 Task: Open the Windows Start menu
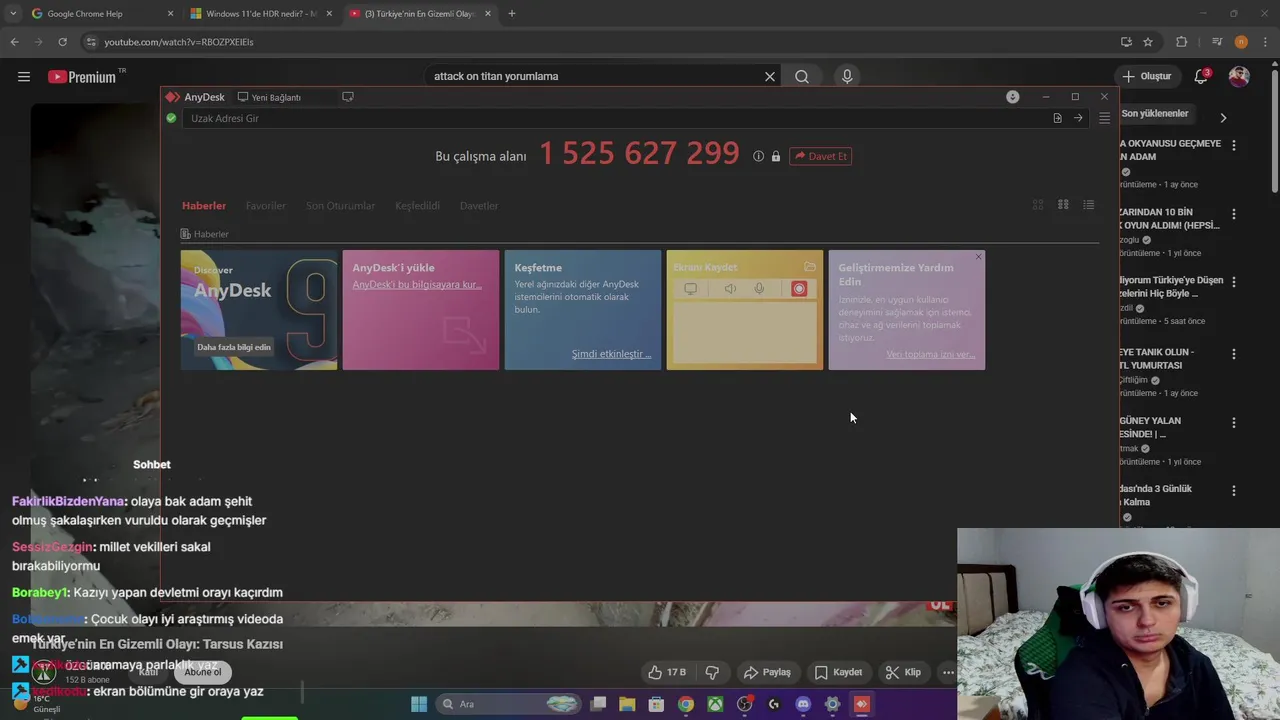tap(419, 704)
